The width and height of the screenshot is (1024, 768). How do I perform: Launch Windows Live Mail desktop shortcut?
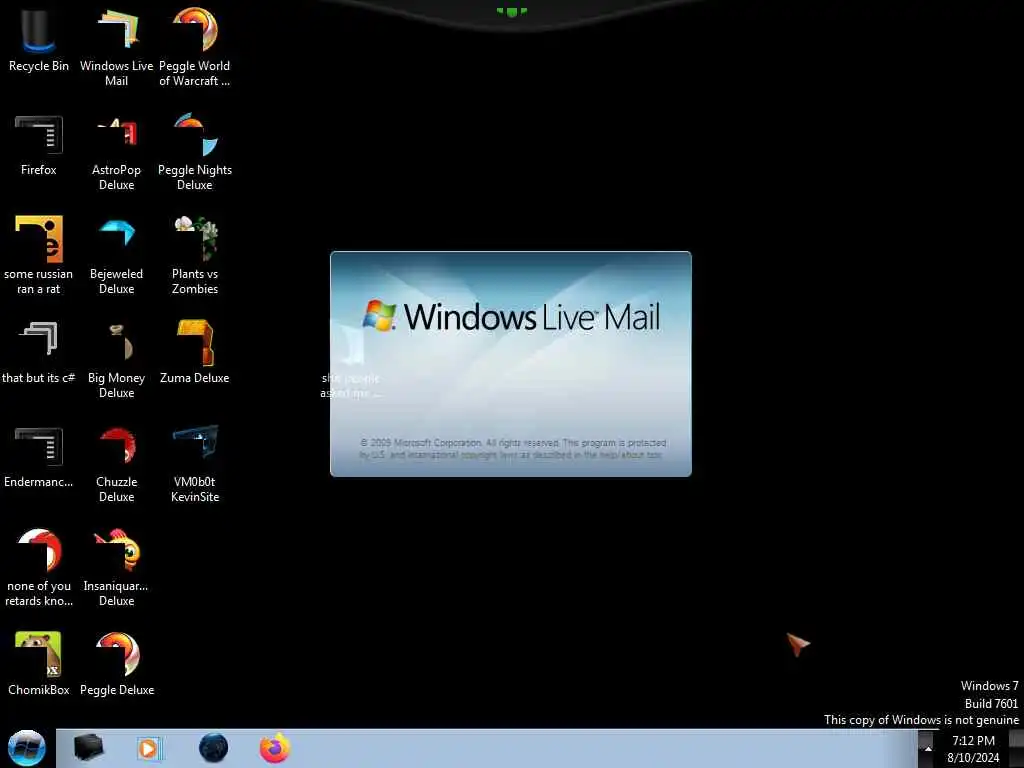116,46
